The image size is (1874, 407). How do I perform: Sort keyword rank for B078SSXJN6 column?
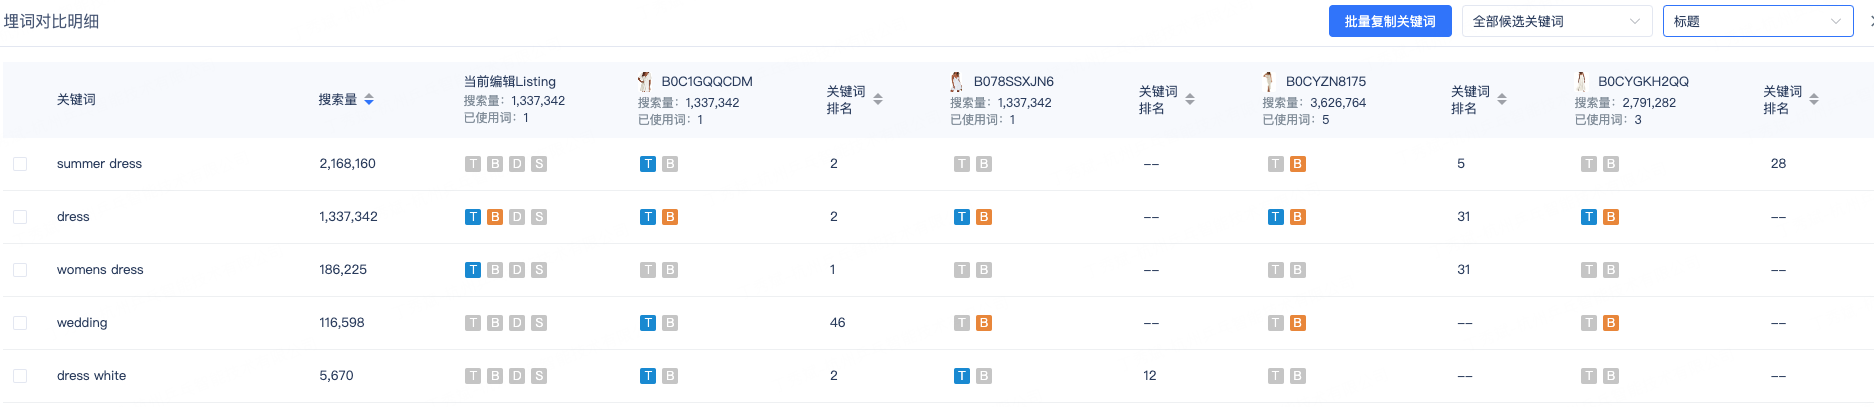tap(1190, 99)
